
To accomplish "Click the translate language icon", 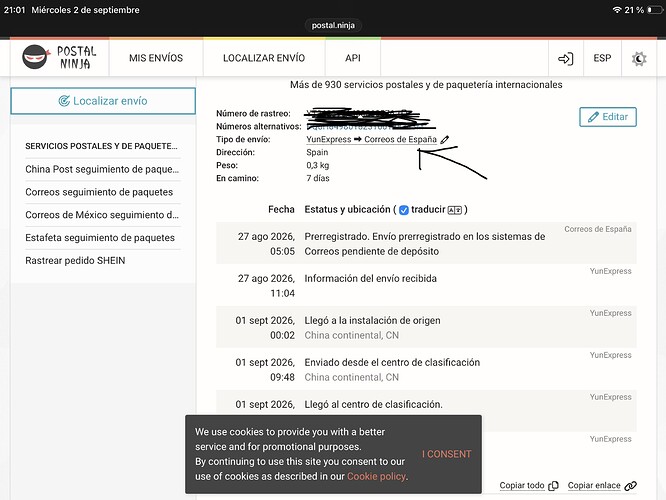I will [454, 210].
